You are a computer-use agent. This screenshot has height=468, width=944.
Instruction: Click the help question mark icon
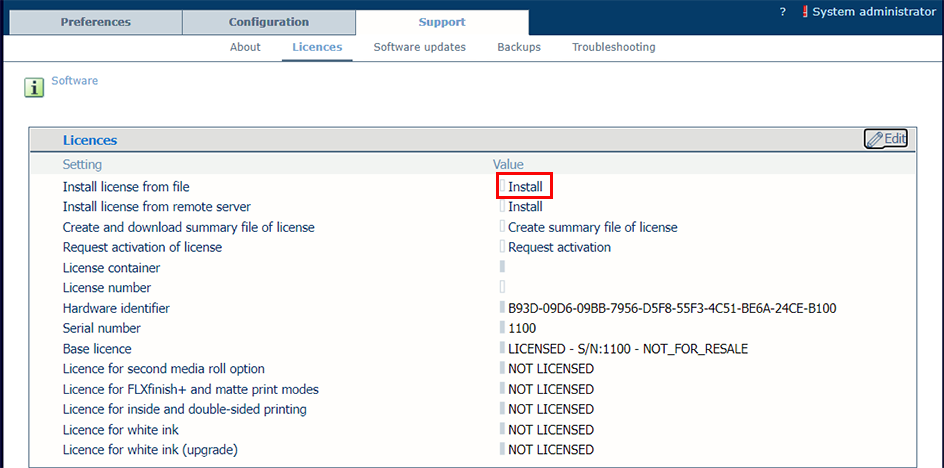click(x=782, y=11)
